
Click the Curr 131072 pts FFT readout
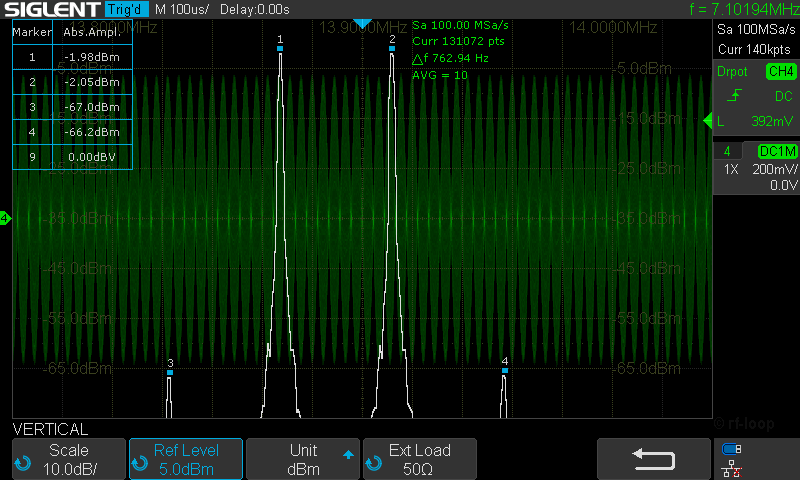[x=458, y=41]
